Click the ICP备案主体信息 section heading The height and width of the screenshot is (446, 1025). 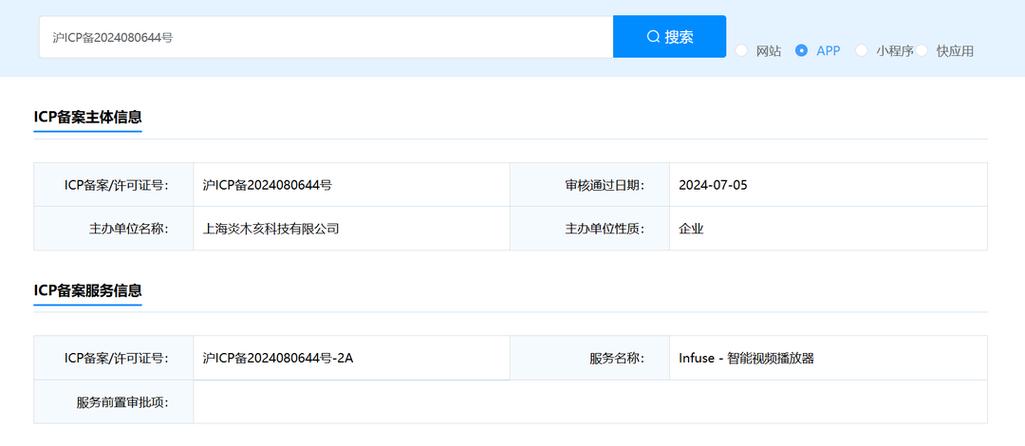tap(88, 117)
